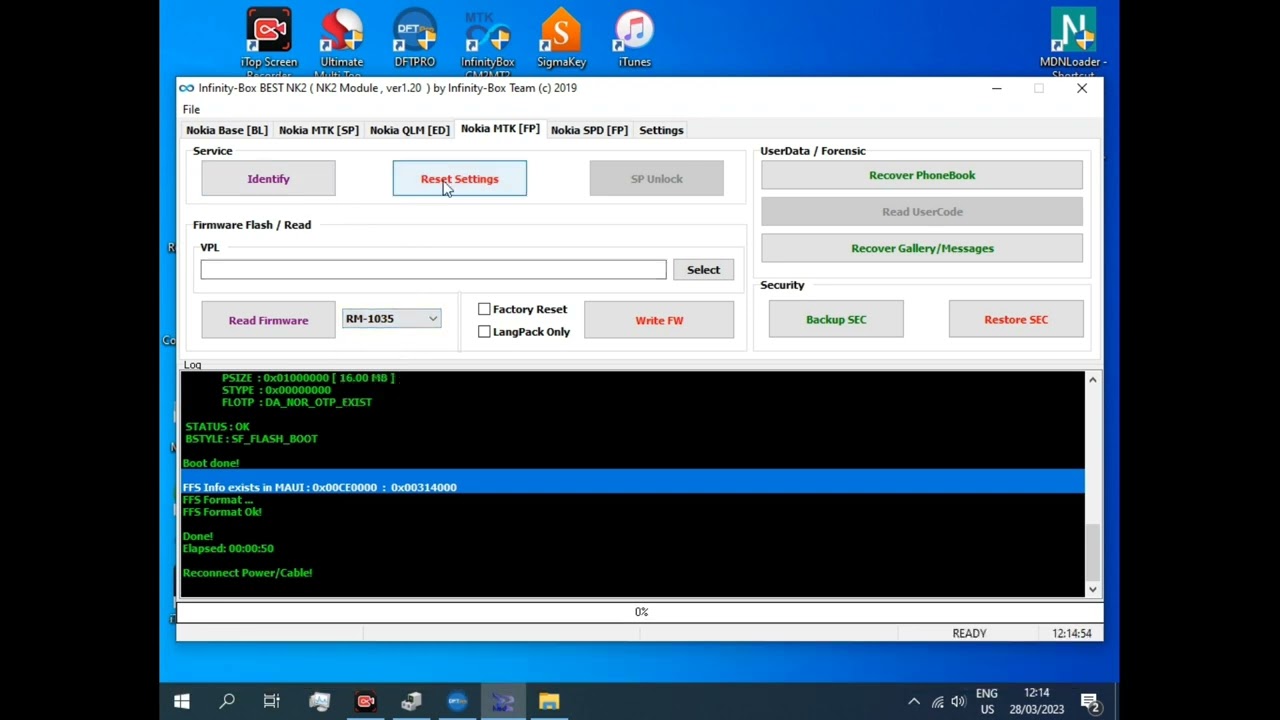
Task: Click the Identify button
Action: click(268, 179)
